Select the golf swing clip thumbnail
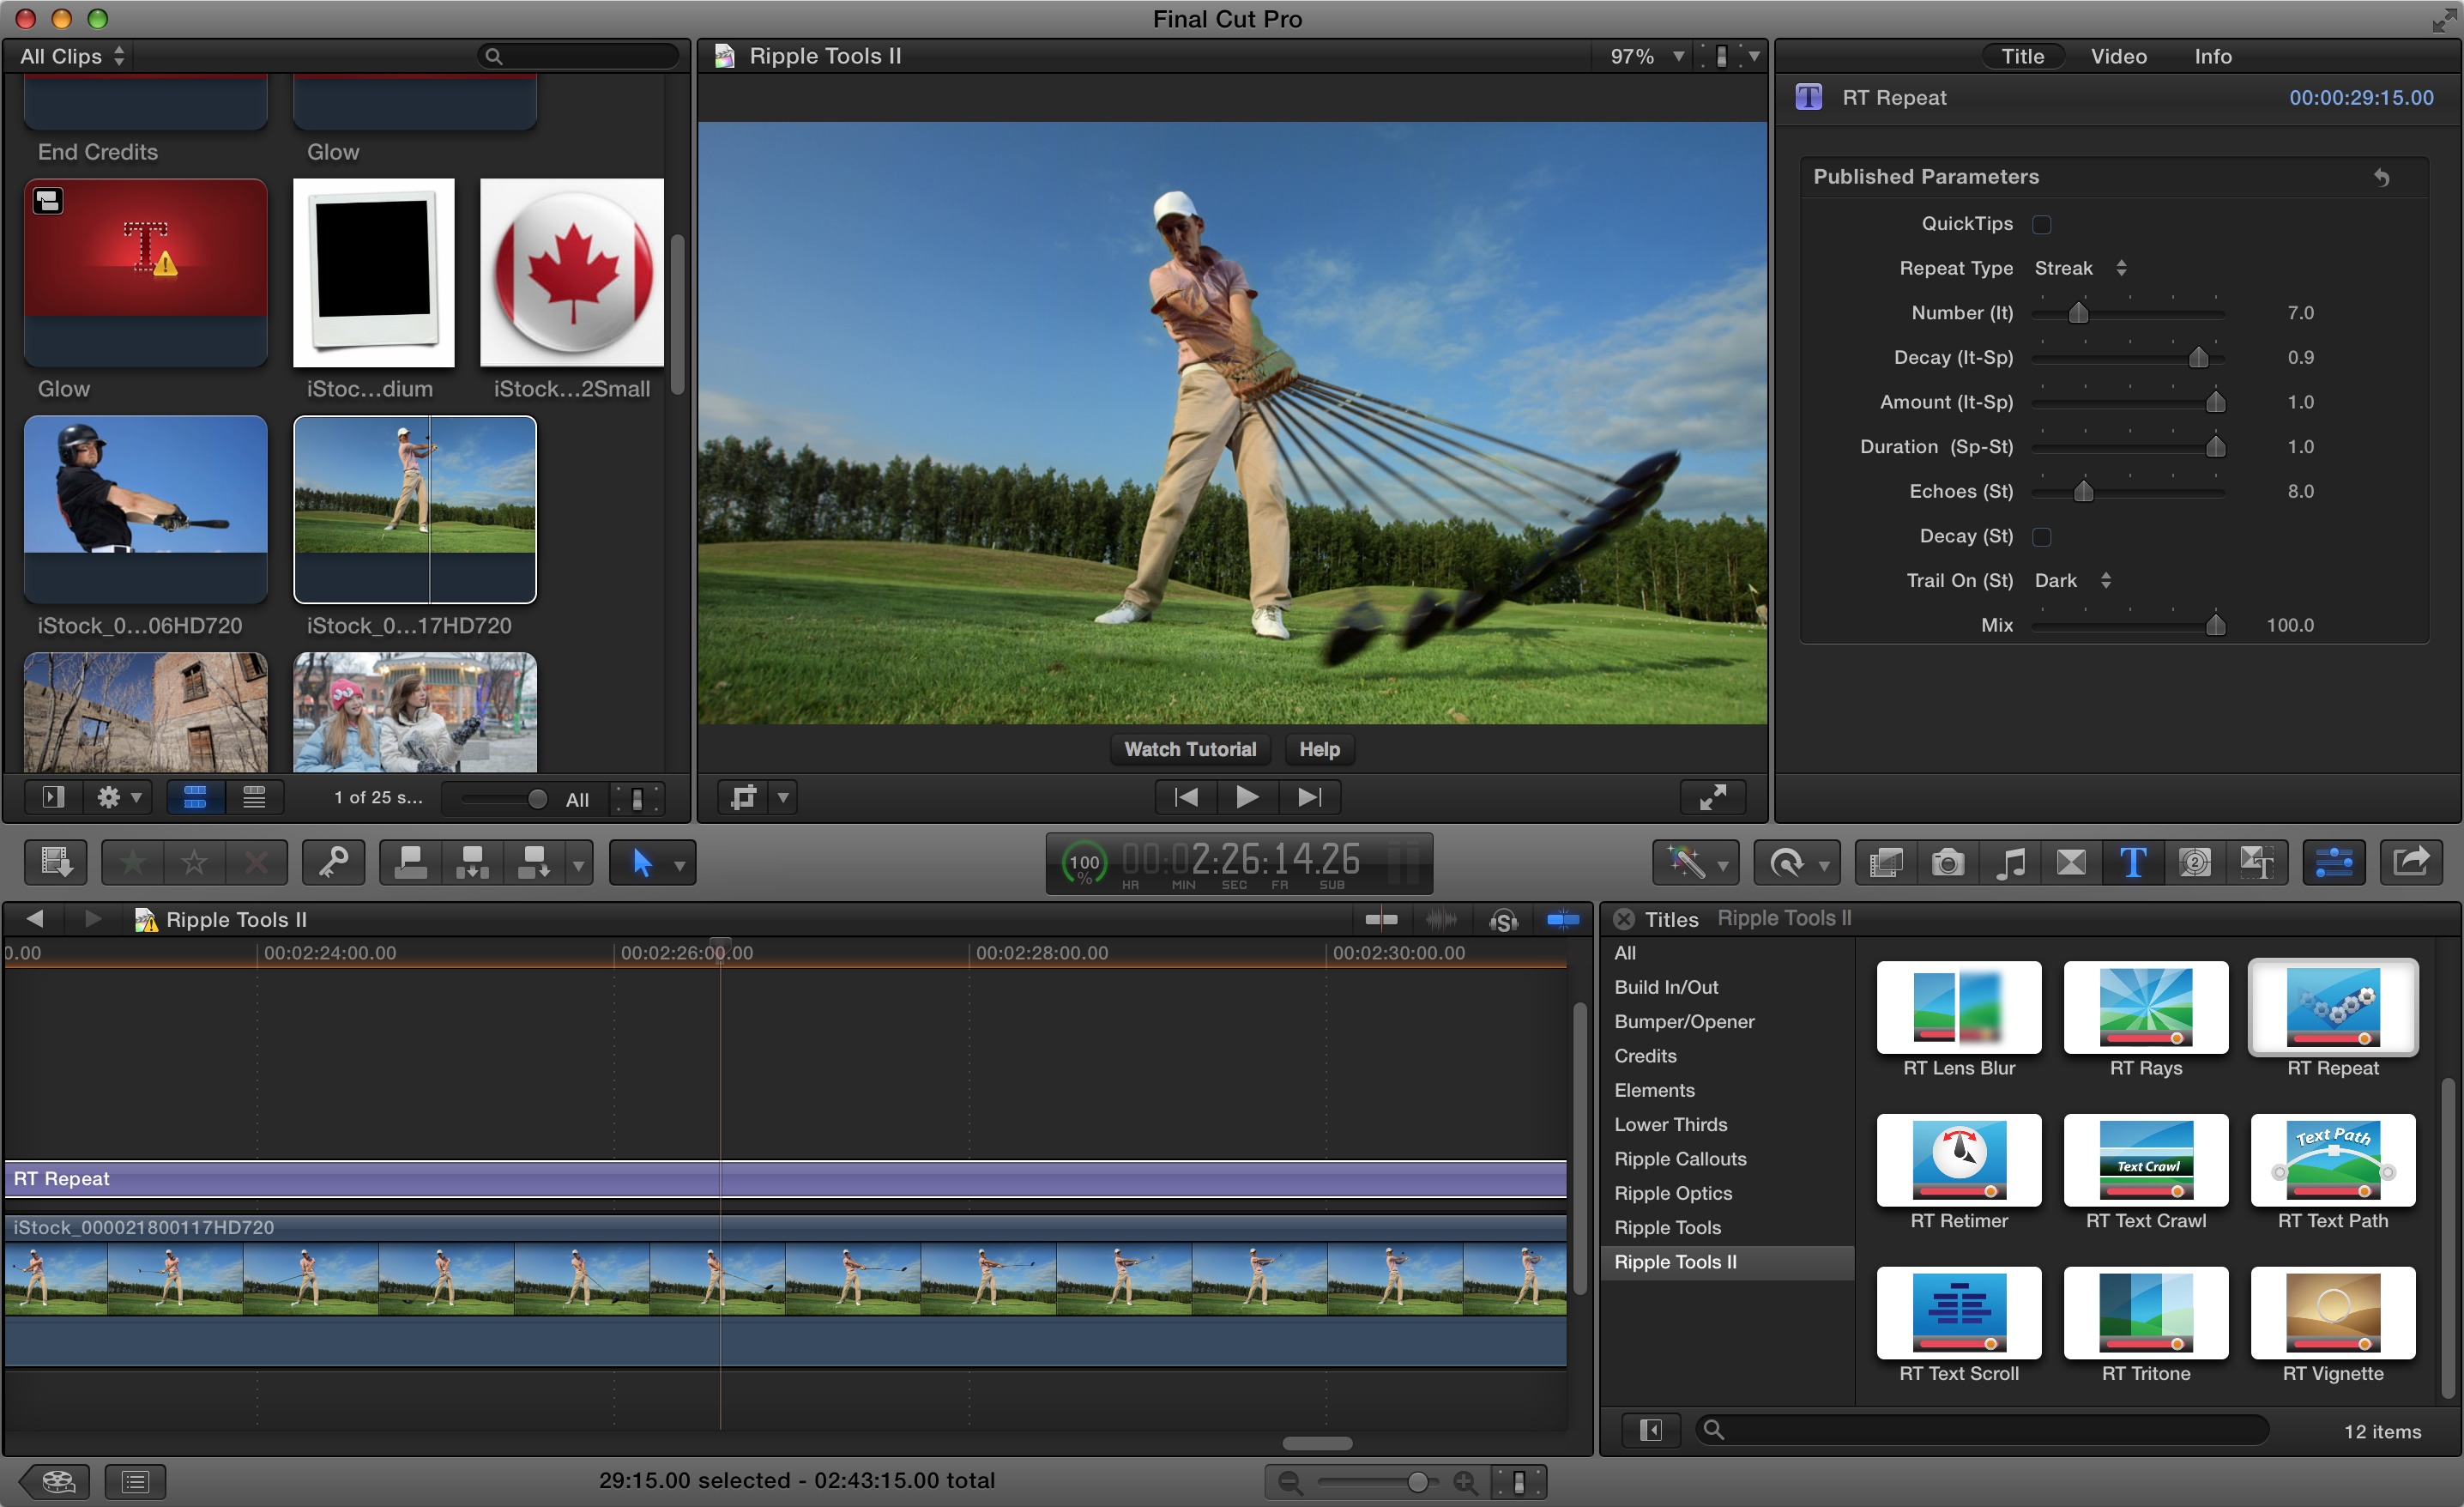The image size is (2464, 1507). pos(414,511)
